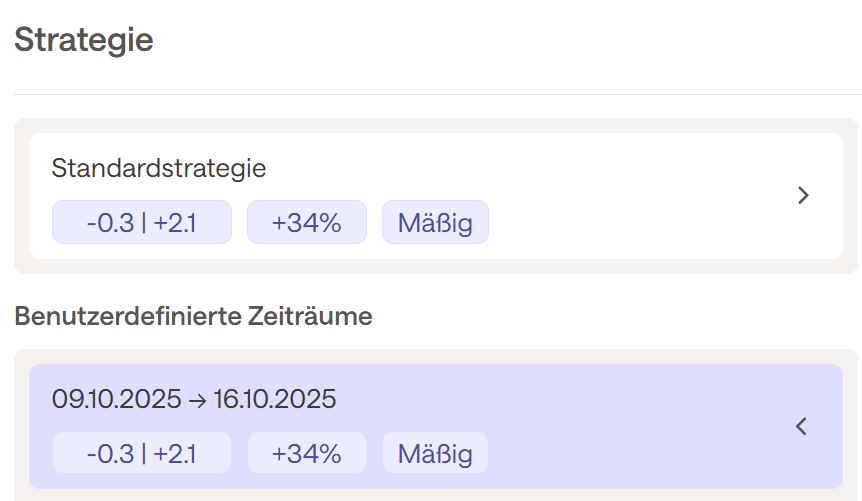Click the divider line below Strategie
862x501 pixels.
[x=430, y=94]
